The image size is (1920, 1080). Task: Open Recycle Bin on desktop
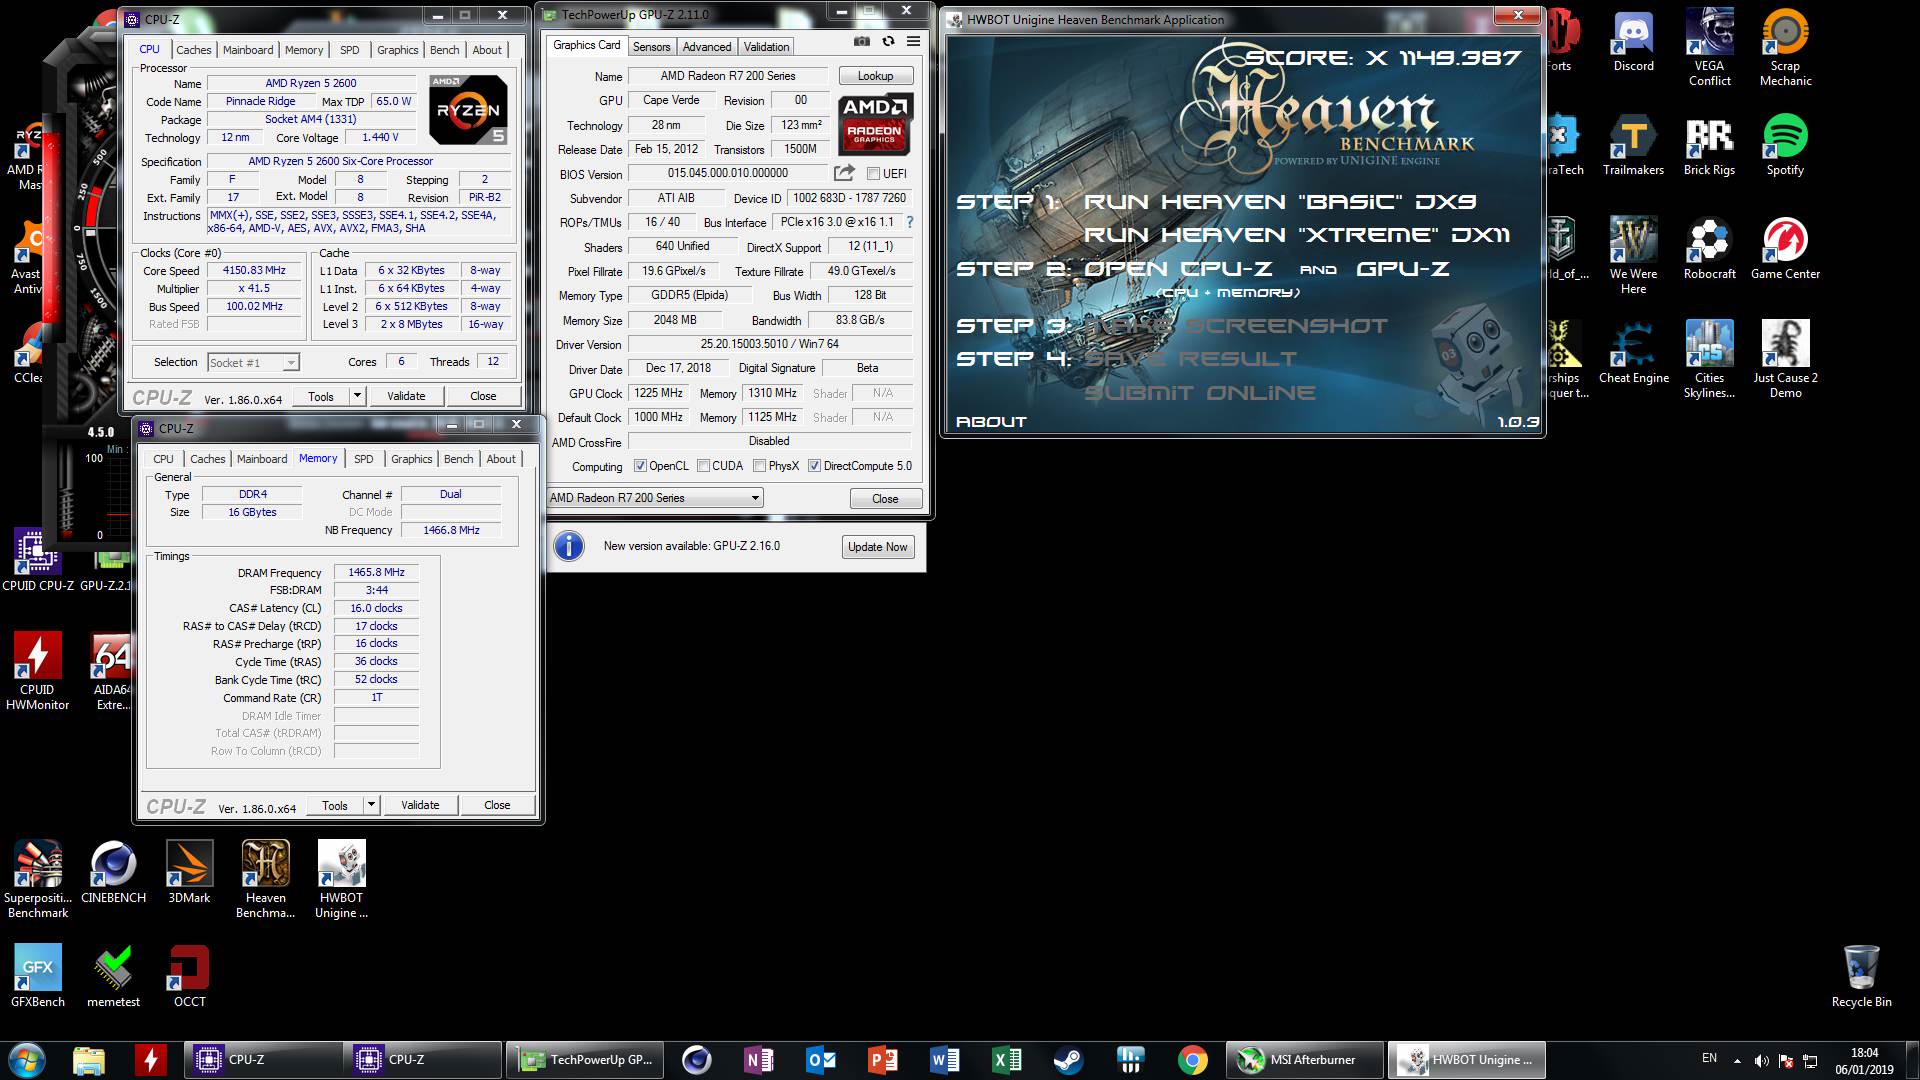click(1861, 977)
